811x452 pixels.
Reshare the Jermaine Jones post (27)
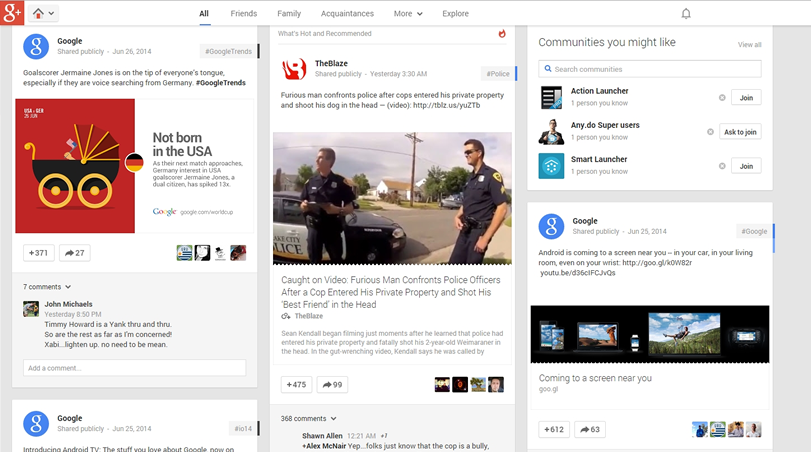pyautogui.click(x=74, y=253)
